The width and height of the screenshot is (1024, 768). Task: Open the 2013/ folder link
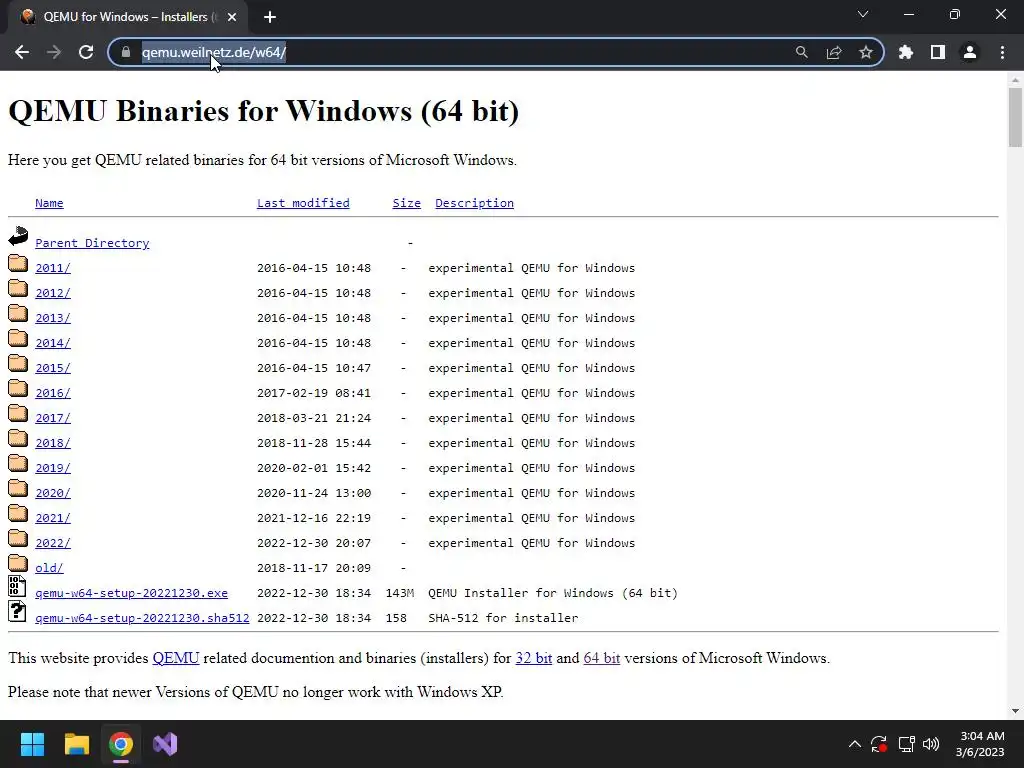[x=53, y=318]
